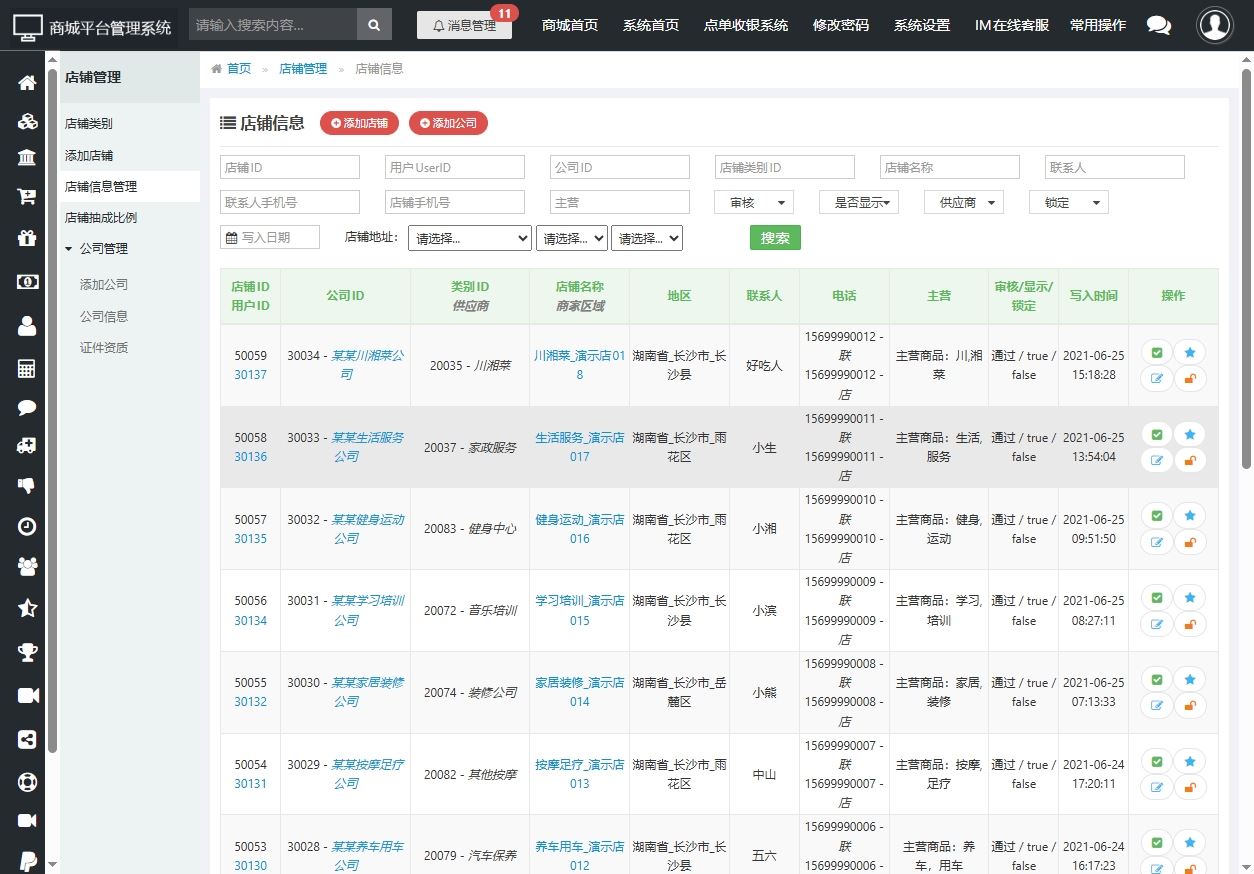Open 系统设置 in the top navigation
Image resolution: width=1254 pixels, height=874 pixels.
pyautogui.click(x=922, y=26)
